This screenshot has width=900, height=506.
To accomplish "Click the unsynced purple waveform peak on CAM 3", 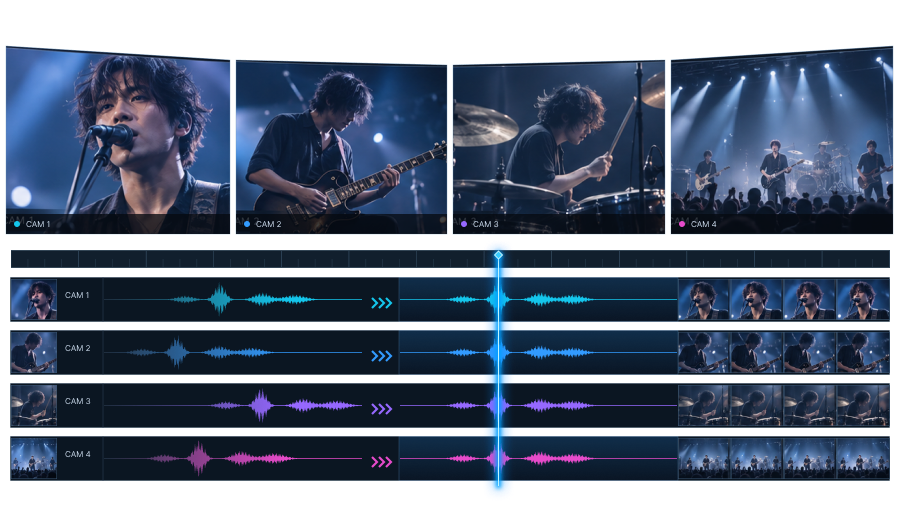I will click(x=261, y=406).
